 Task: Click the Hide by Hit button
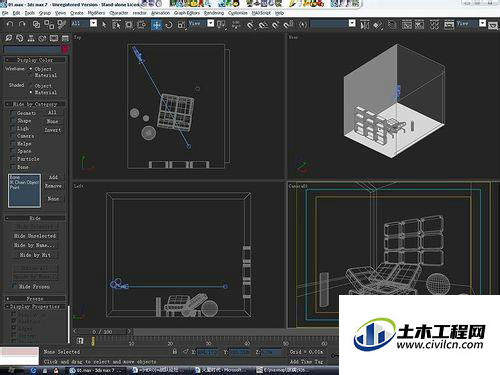[35, 255]
